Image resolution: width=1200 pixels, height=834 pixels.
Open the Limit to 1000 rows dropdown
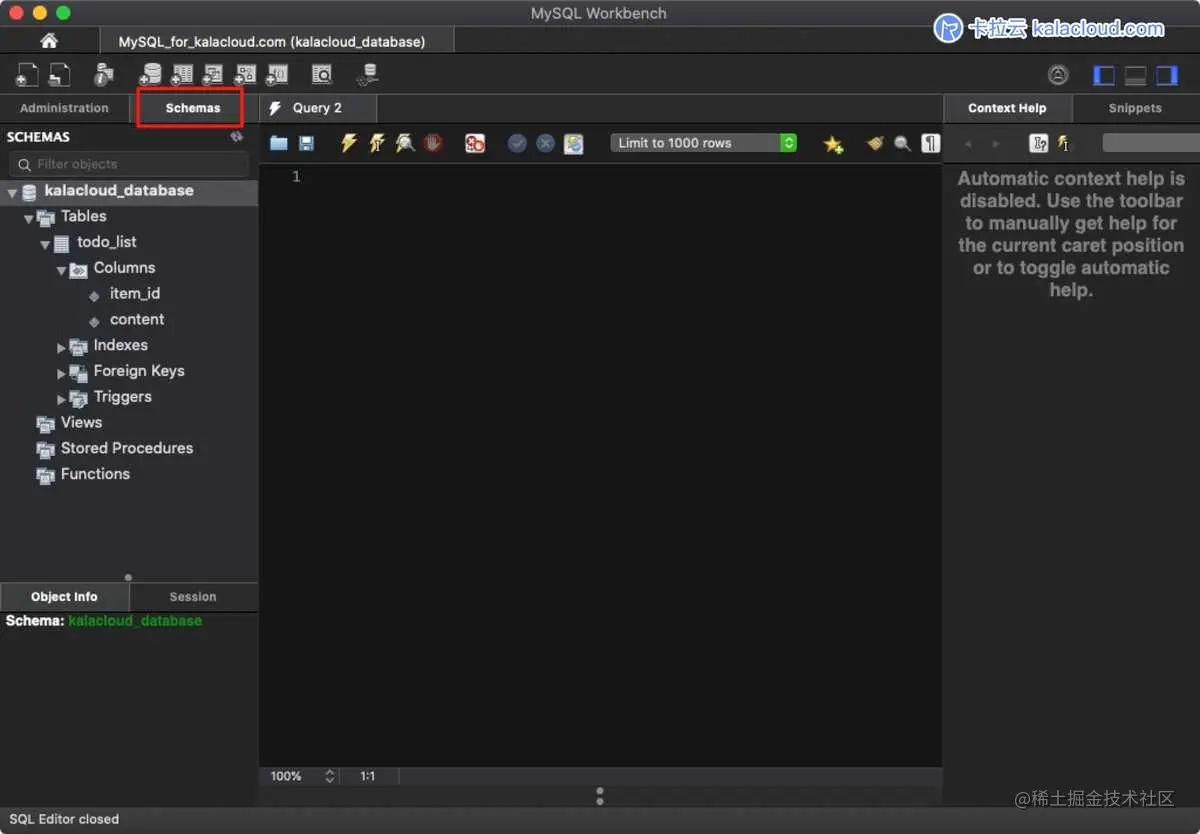coord(704,143)
